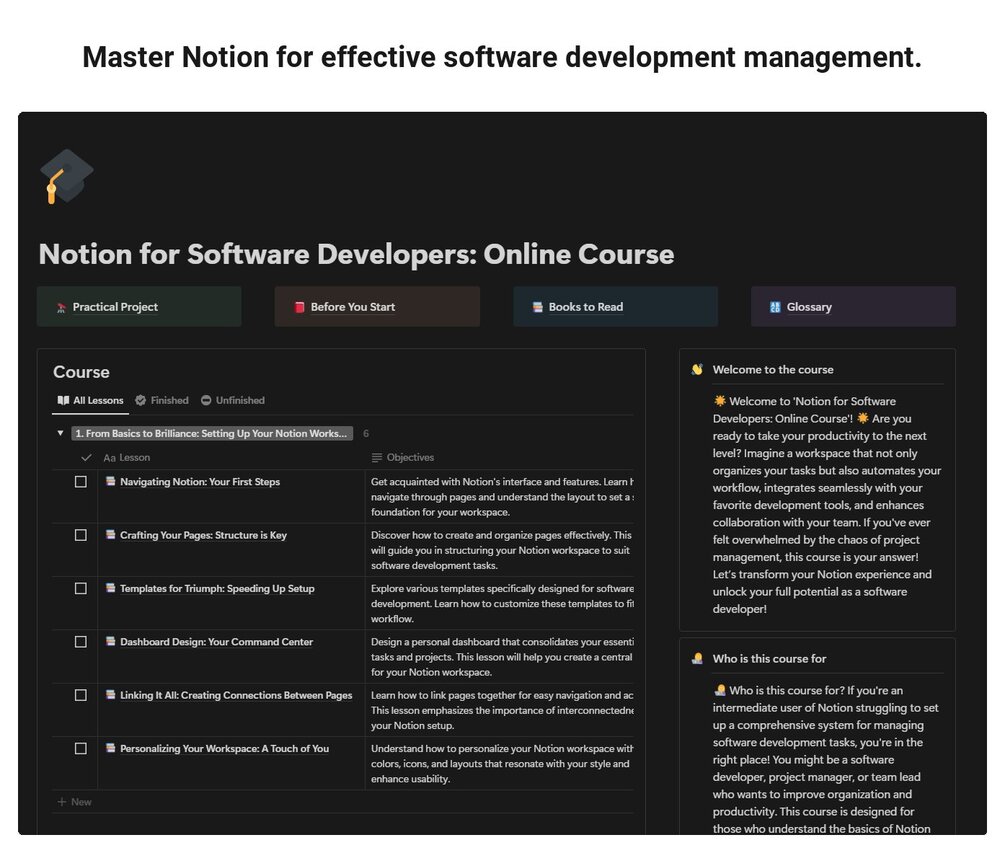The height and width of the screenshot is (853, 1005).
Task: Open the Navigating Notion: Your First Steps lesson
Action: 200,482
